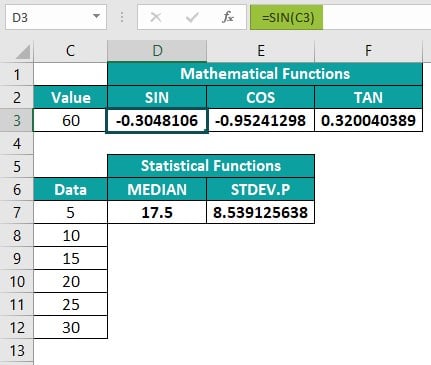Select row 3 header
The image size is (431, 365).
click(17, 120)
